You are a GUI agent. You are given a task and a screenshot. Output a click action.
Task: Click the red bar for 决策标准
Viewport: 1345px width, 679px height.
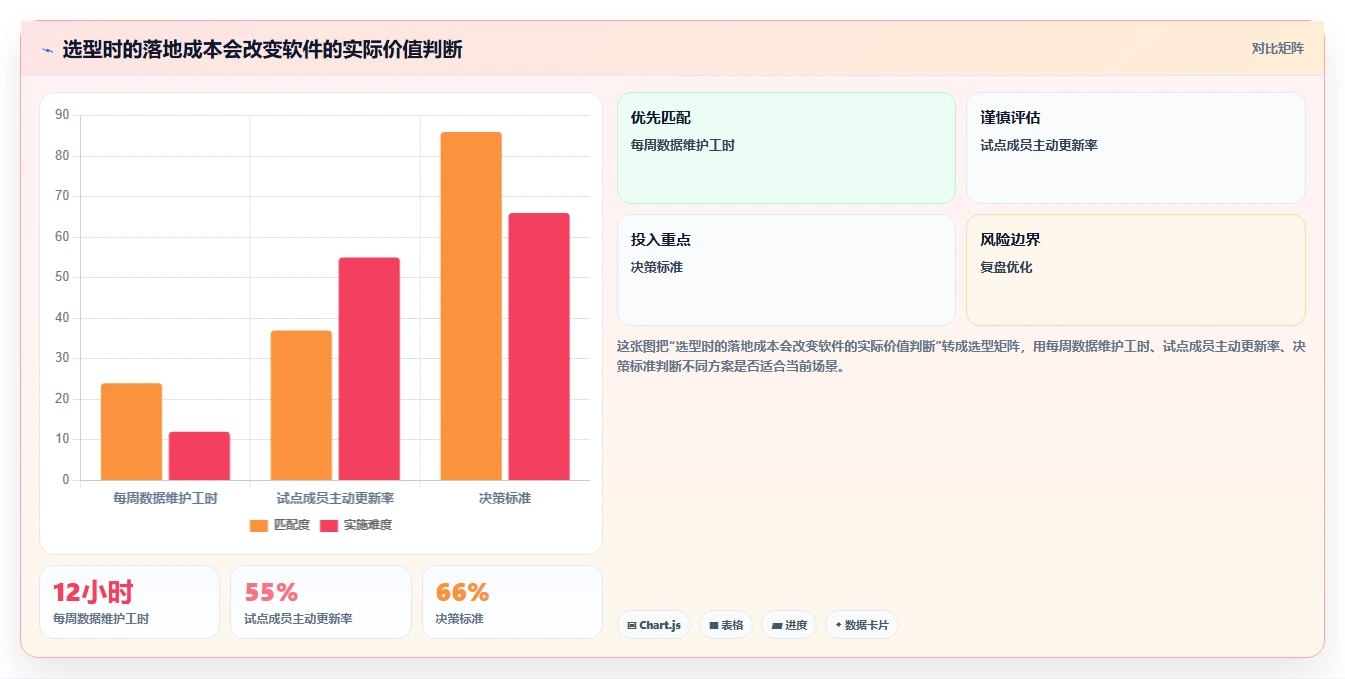(539, 347)
